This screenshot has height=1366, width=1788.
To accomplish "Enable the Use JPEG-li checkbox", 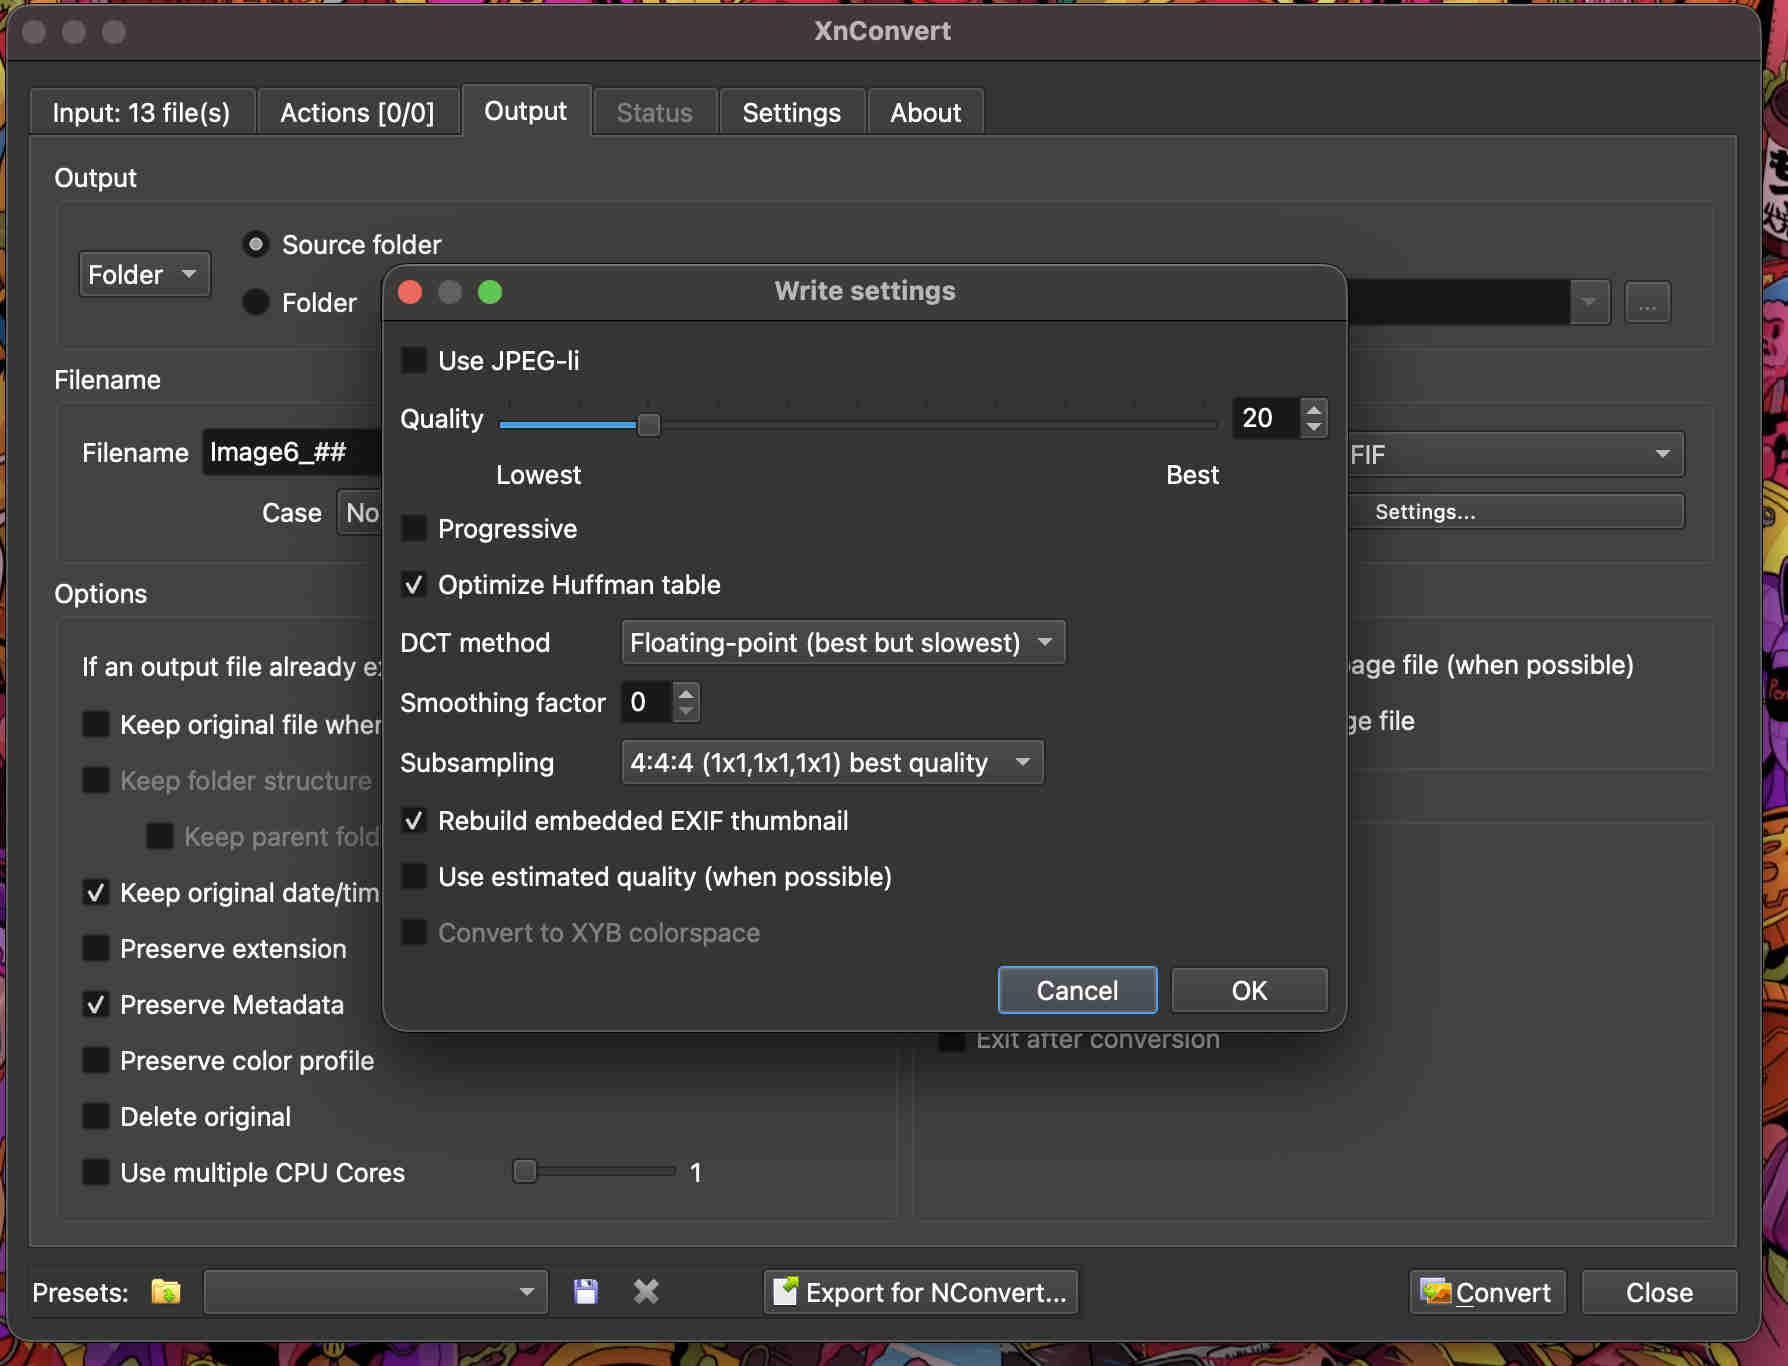I will pyautogui.click(x=414, y=360).
